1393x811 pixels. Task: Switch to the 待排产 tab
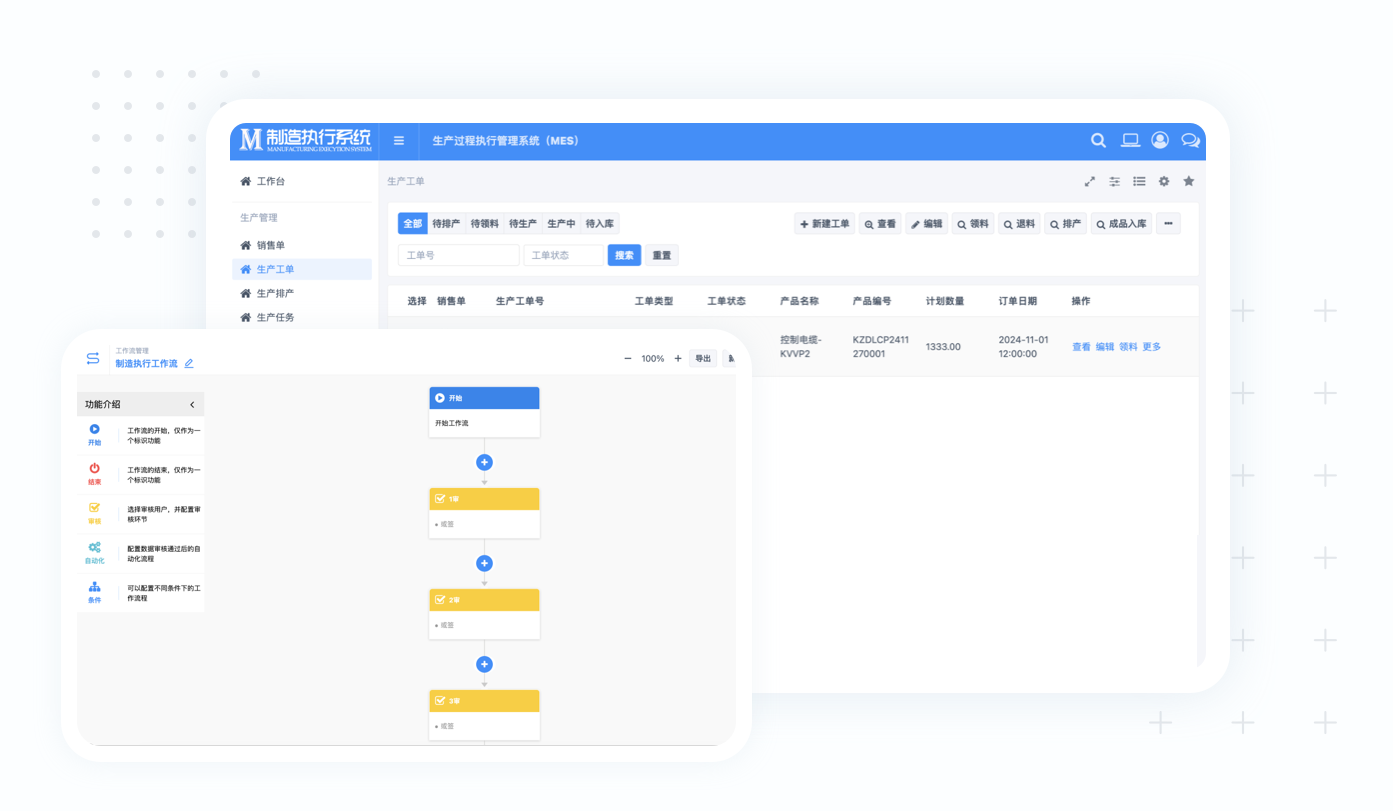coord(446,224)
